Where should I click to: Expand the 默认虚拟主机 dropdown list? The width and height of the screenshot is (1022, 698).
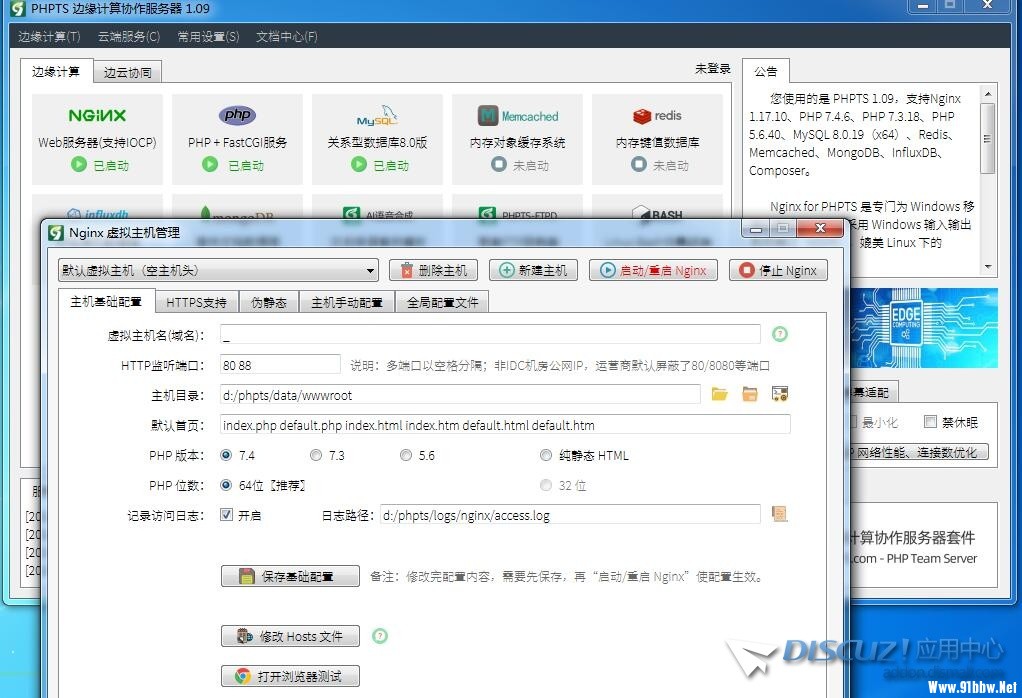371,271
